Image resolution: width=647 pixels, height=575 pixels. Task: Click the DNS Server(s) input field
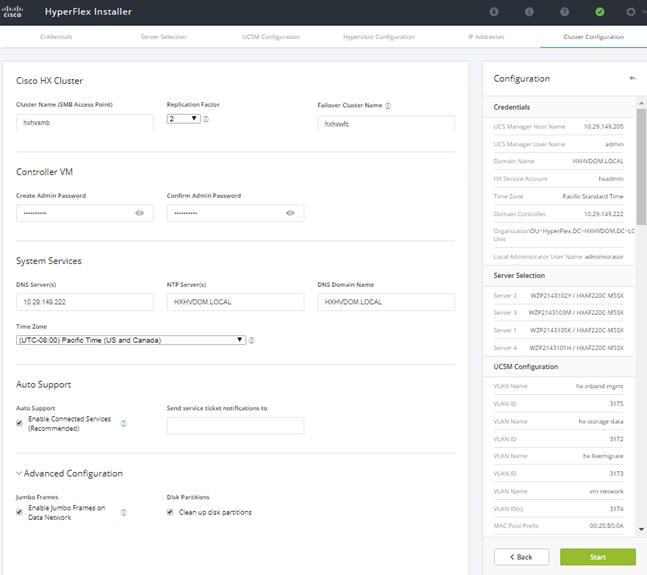coord(85,302)
